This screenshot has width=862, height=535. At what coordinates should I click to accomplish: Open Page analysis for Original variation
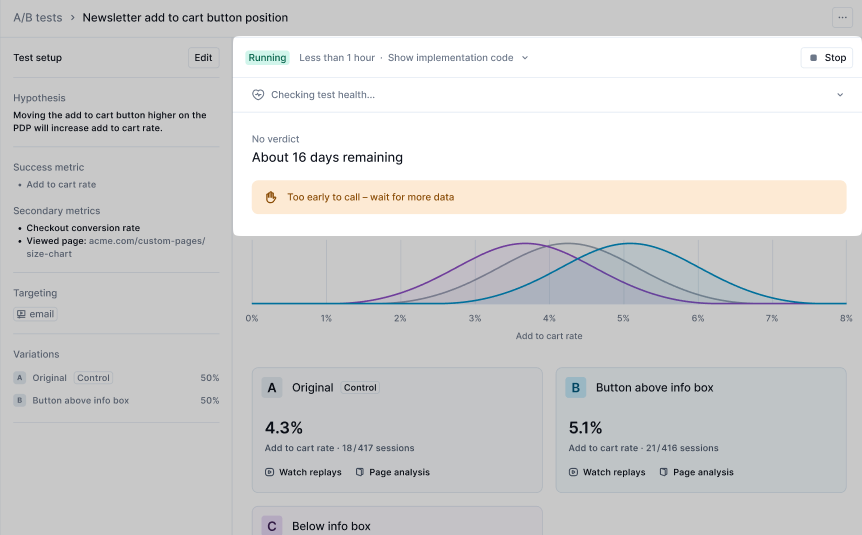(x=393, y=472)
